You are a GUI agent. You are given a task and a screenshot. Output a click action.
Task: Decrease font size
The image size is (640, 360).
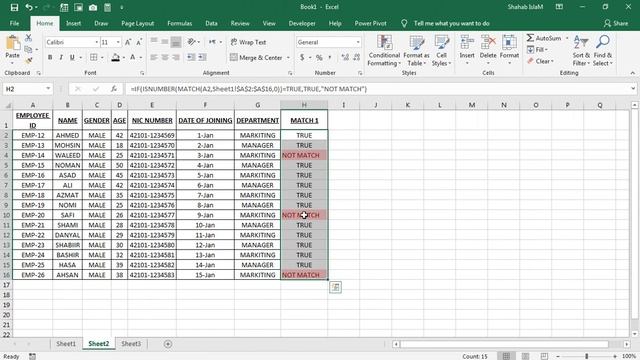click(139, 42)
